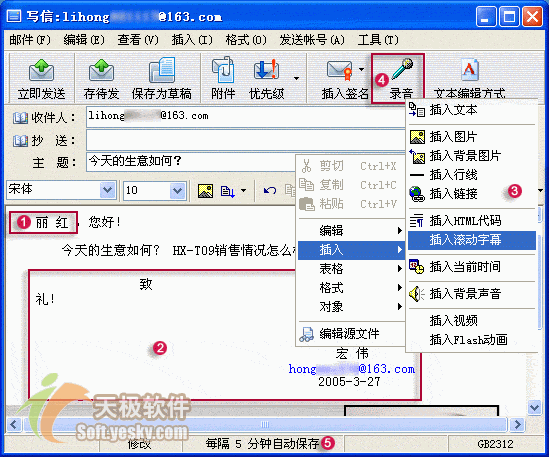Click the 文本编辑方式 text mode icon

point(470,70)
